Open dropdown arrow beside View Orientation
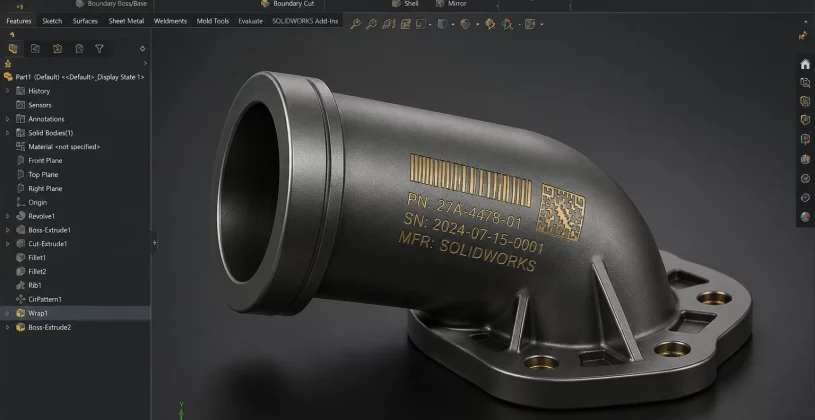This screenshot has width=815, height=420. click(x=453, y=24)
